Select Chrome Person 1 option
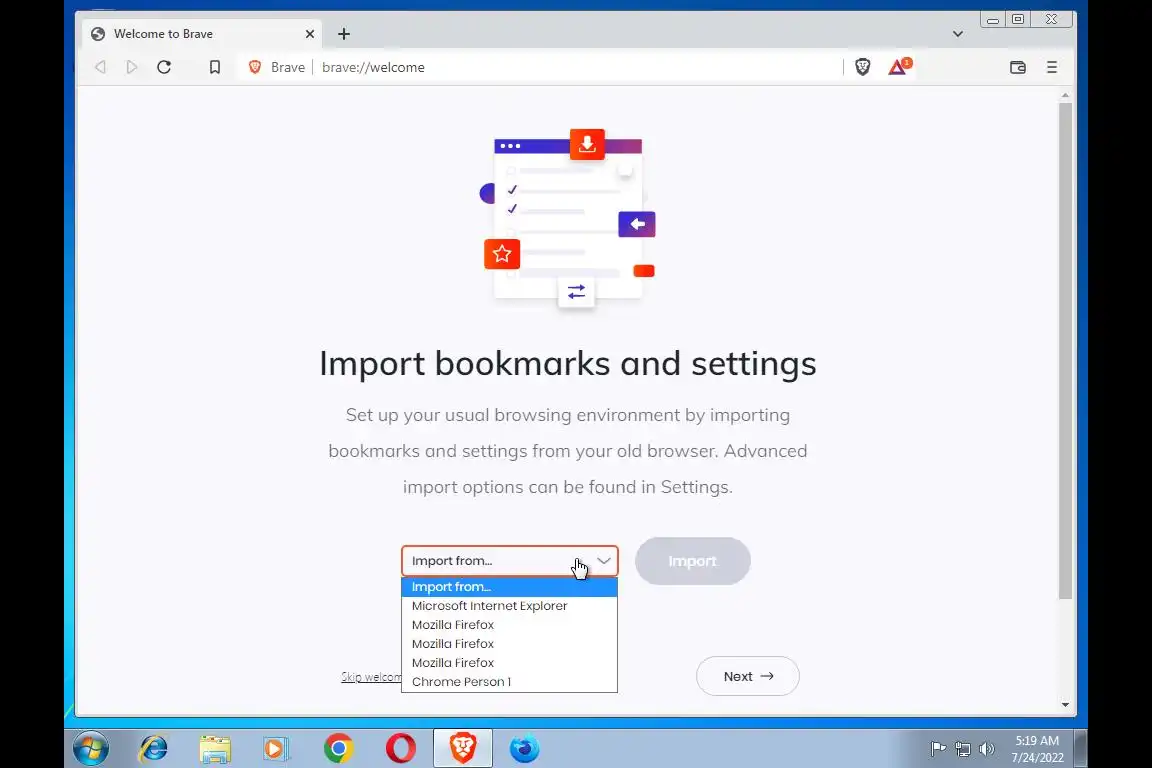Viewport: 1152px width, 768px height. pos(509,681)
